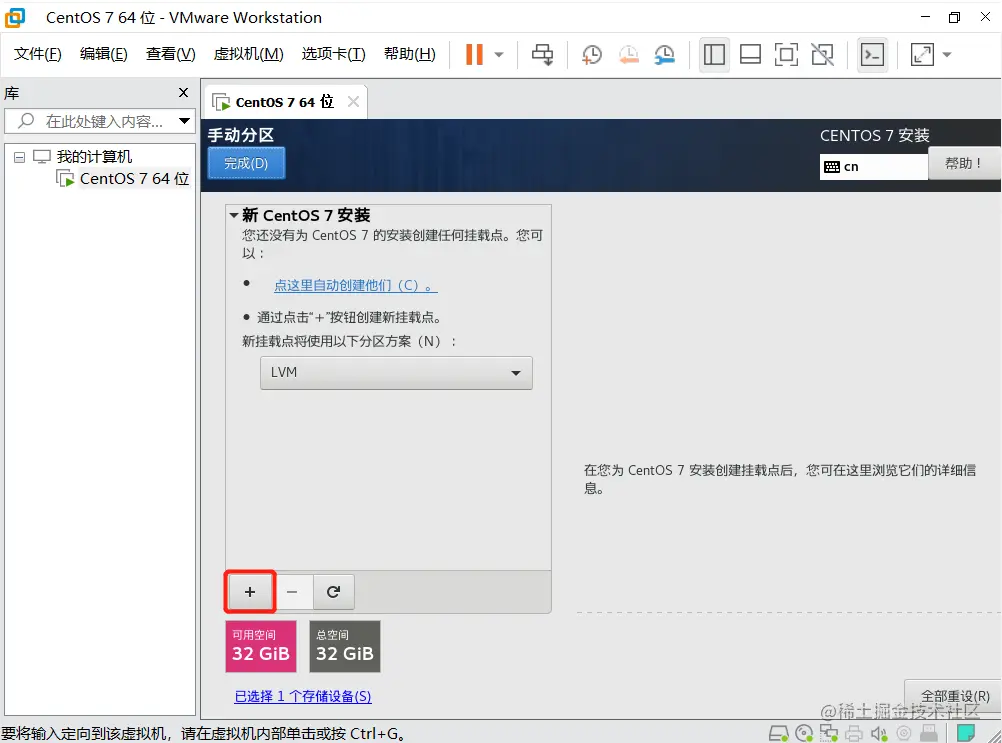The width and height of the screenshot is (1002, 743).
Task: Click the take snapshot icon
Action: 592,54
